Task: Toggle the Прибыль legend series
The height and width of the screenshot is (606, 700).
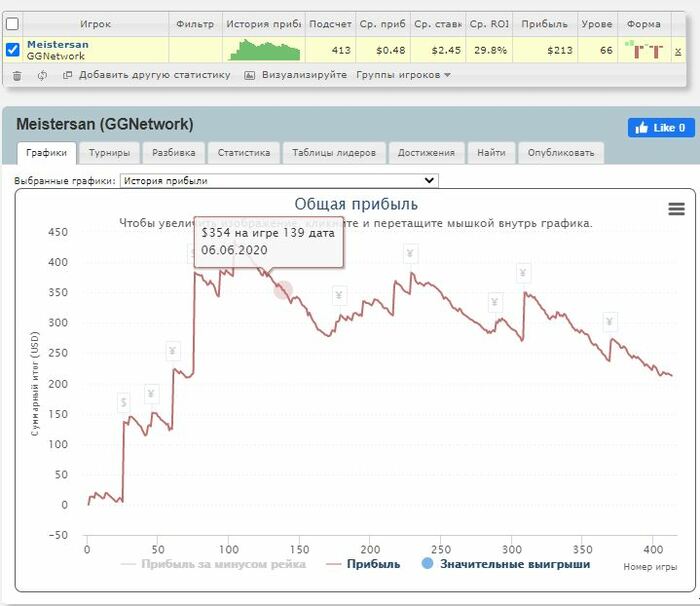Action: click(363, 564)
